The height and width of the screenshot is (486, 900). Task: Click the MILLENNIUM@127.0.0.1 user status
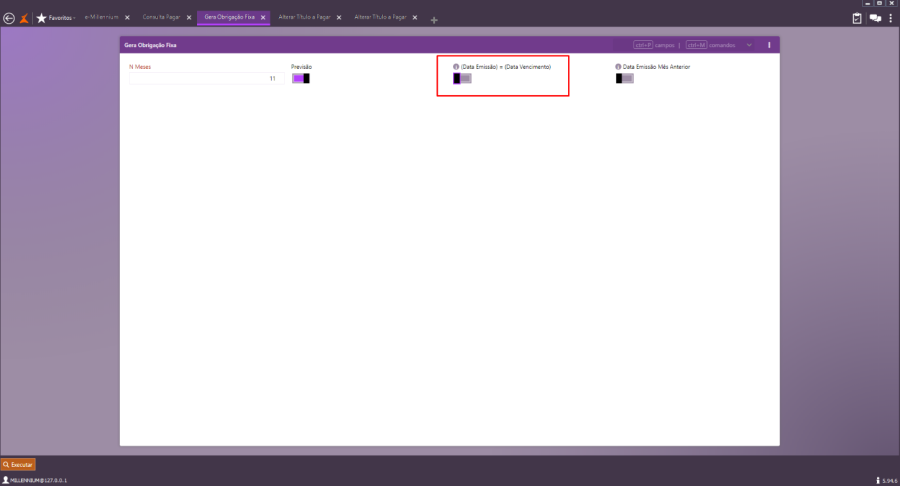35,480
